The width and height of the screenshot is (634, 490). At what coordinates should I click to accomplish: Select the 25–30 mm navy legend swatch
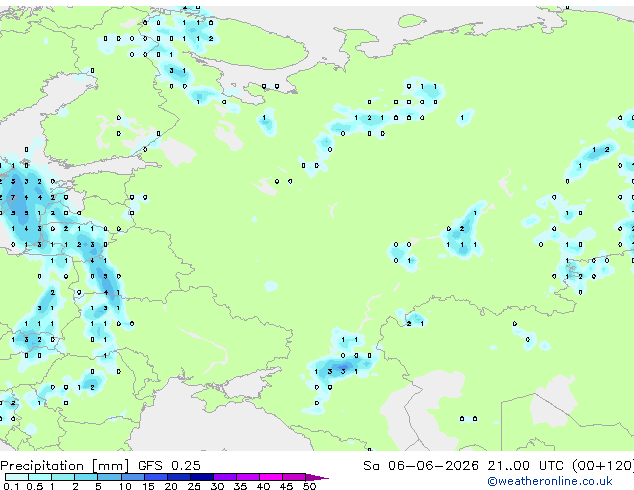pyautogui.click(x=201, y=477)
